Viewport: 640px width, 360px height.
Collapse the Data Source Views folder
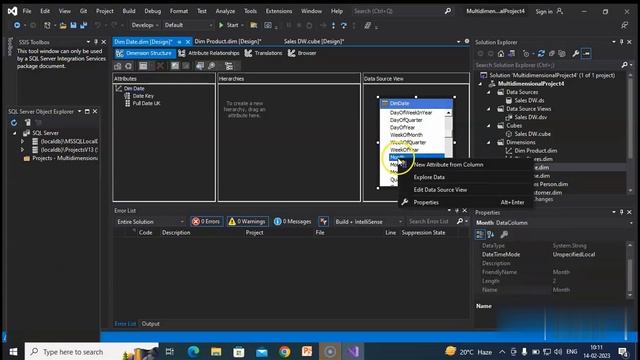489,109
